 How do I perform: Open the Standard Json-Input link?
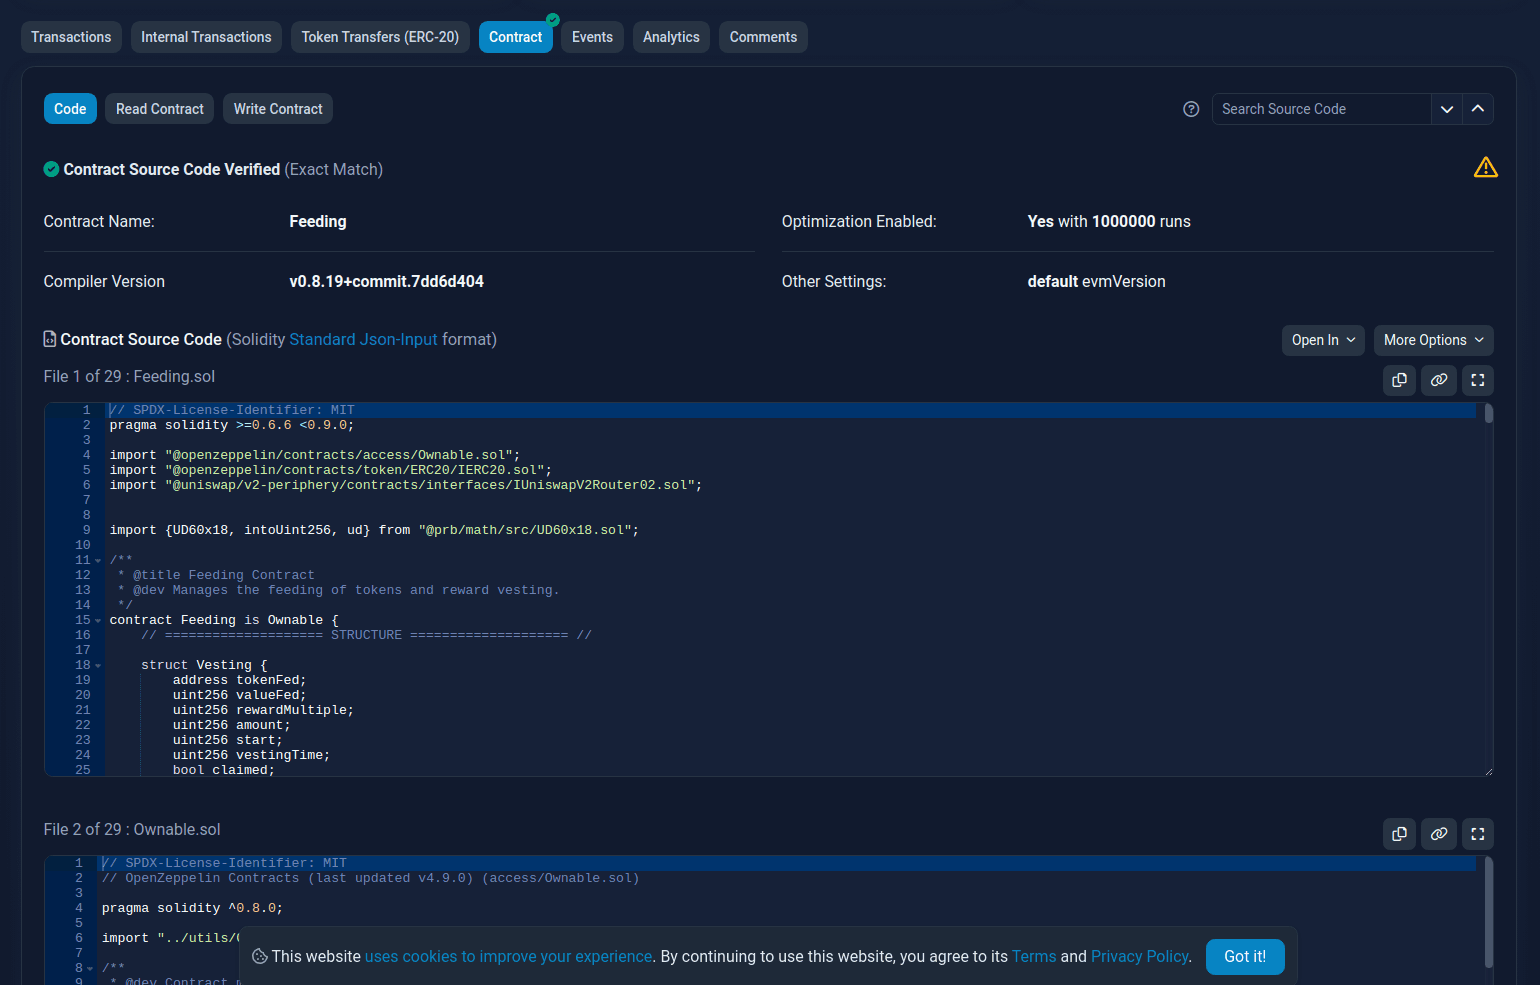tap(363, 339)
